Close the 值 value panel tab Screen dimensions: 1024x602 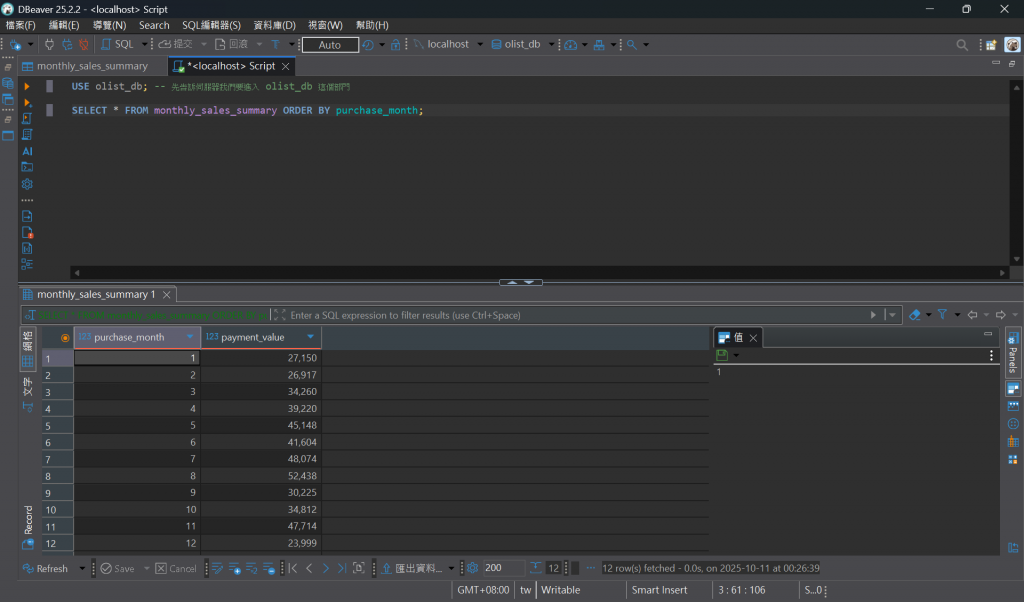point(753,338)
